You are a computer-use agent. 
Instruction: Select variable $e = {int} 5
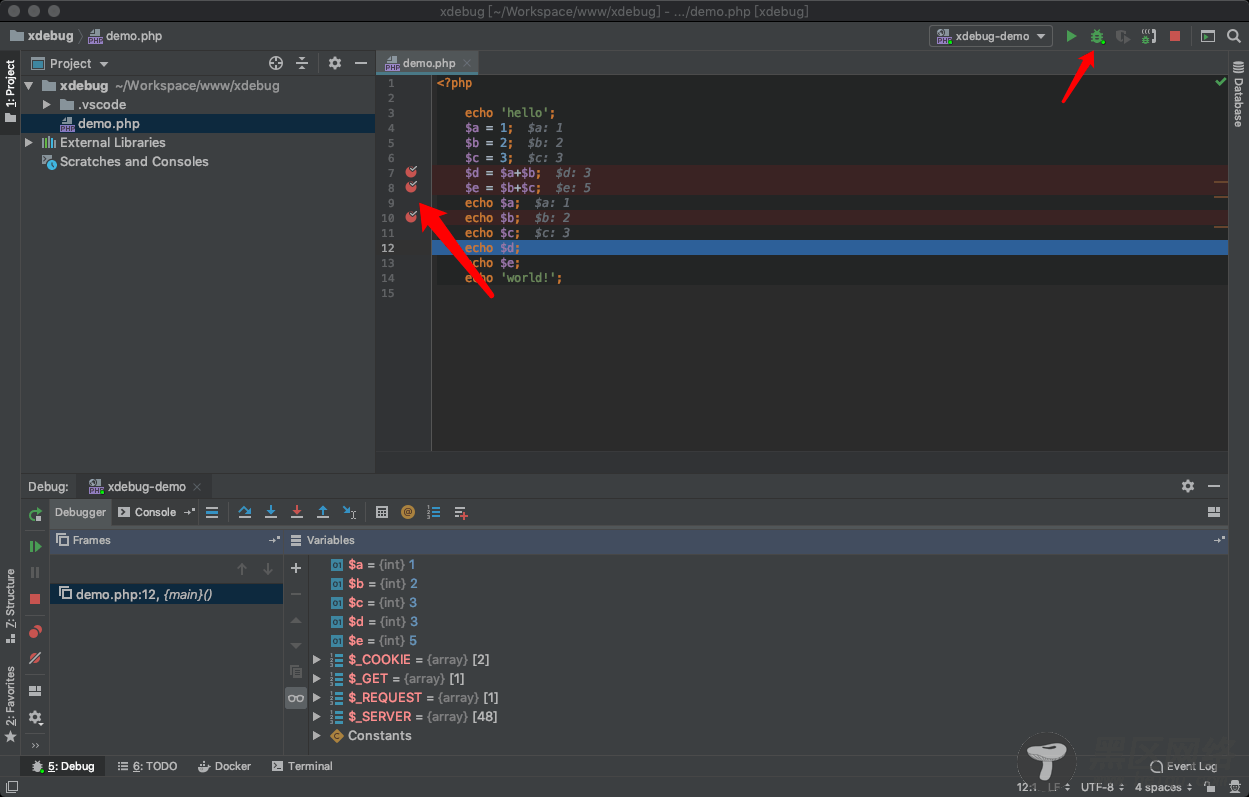(374, 641)
